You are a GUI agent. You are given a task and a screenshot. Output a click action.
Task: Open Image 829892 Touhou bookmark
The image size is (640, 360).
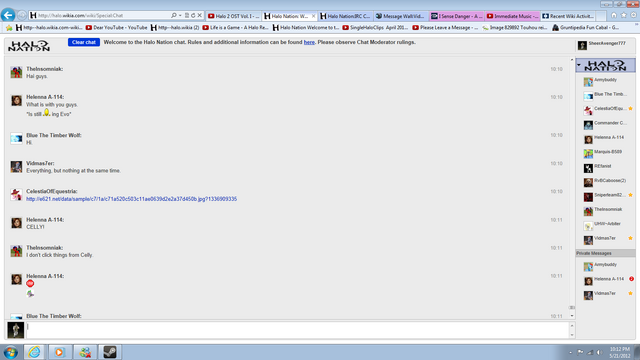pos(515,28)
